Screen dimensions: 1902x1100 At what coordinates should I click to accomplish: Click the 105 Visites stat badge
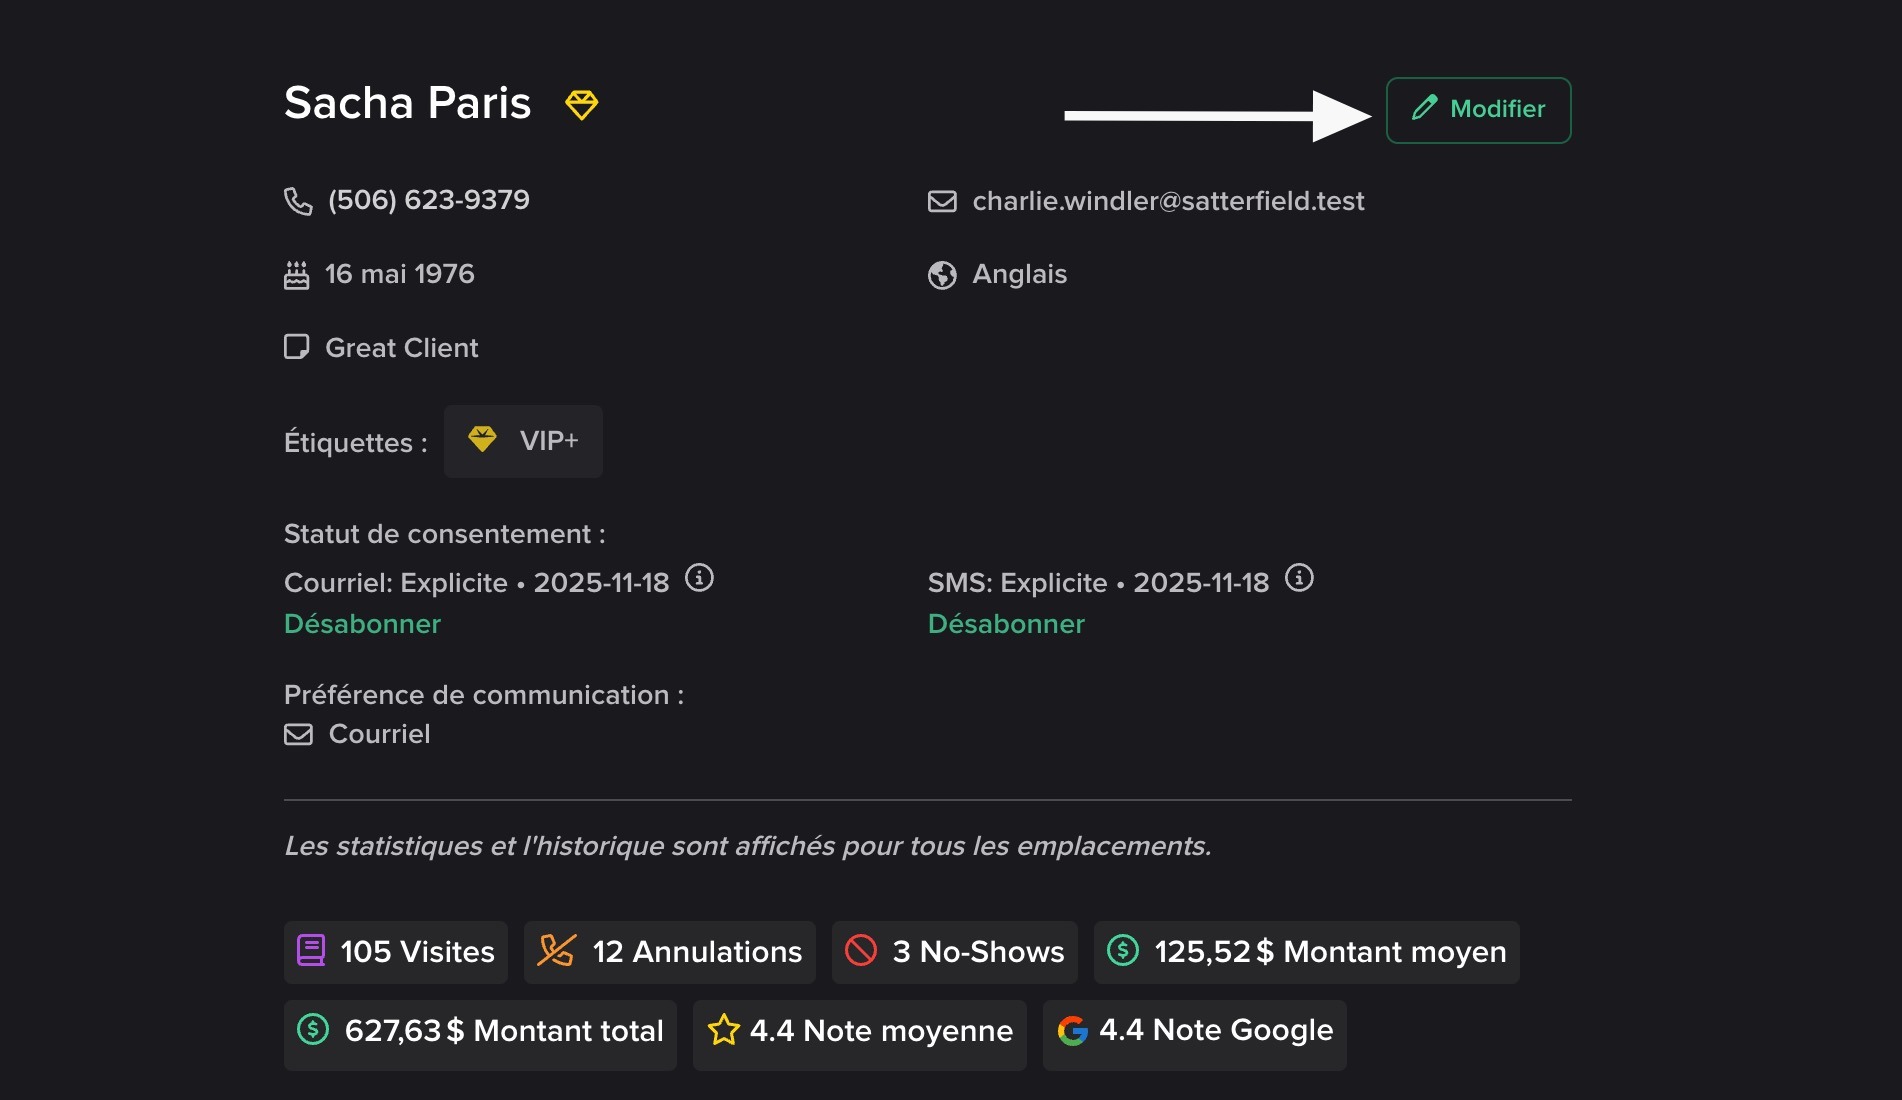396,952
